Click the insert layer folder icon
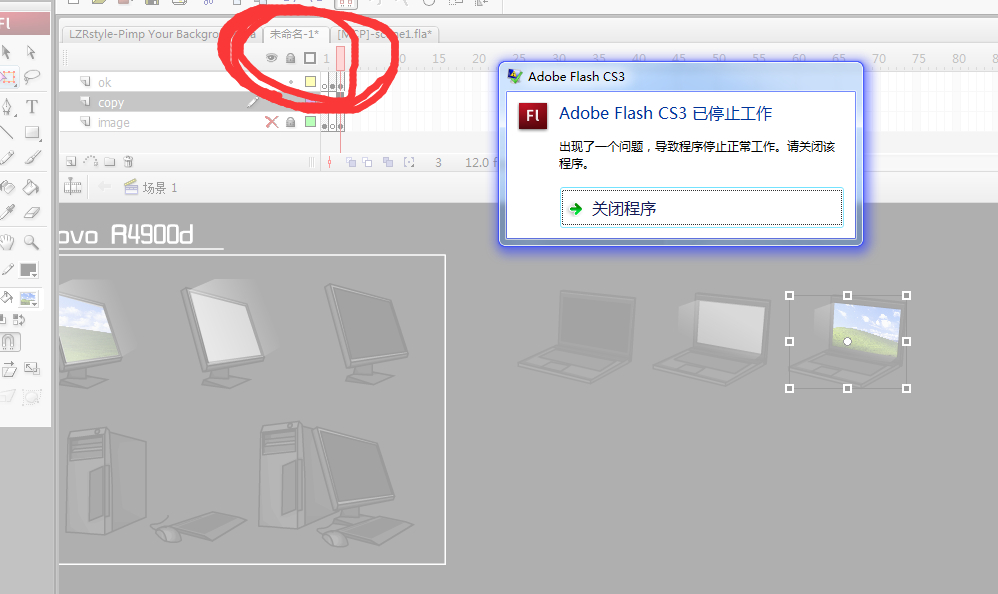Image resolution: width=998 pixels, height=594 pixels. pyautogui.click(x=109, y=162)
